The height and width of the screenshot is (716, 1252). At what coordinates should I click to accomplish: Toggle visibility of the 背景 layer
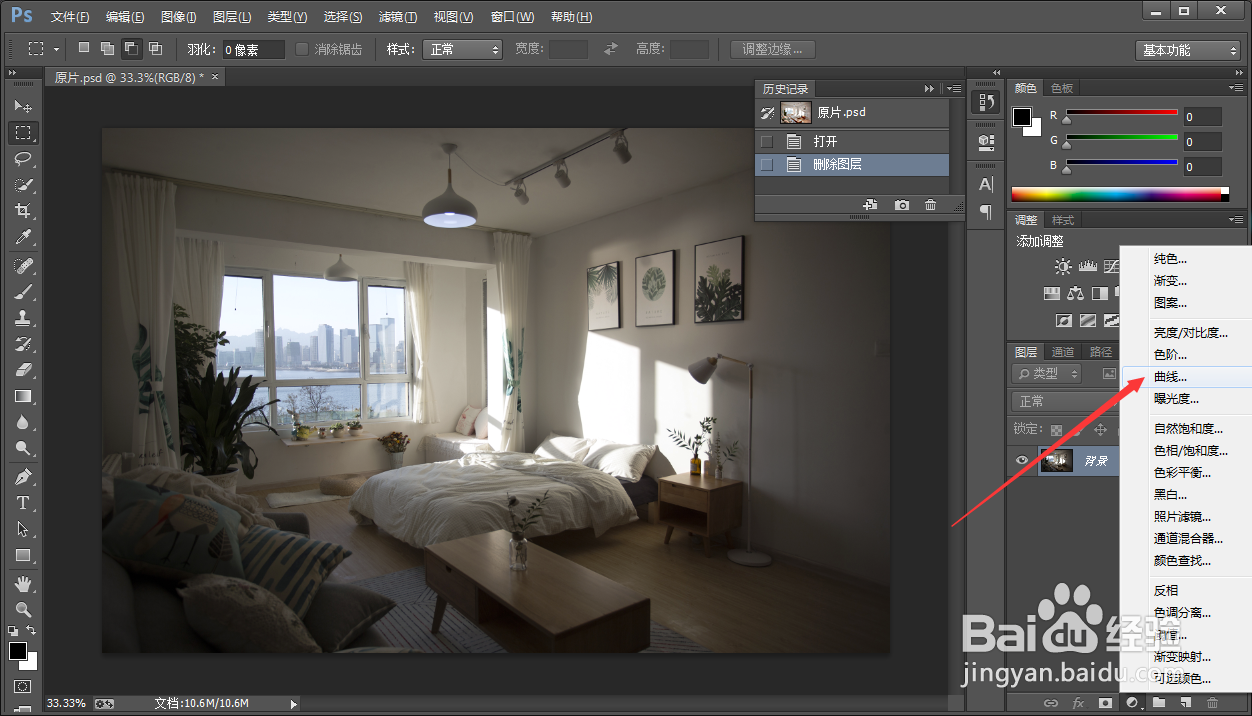point(1022,460)
